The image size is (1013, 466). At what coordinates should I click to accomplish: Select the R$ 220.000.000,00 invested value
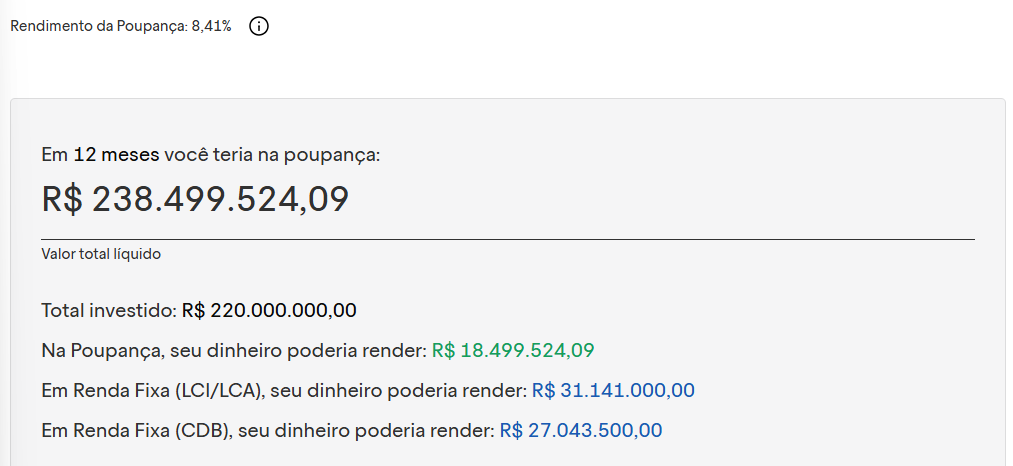click(269, 310)
